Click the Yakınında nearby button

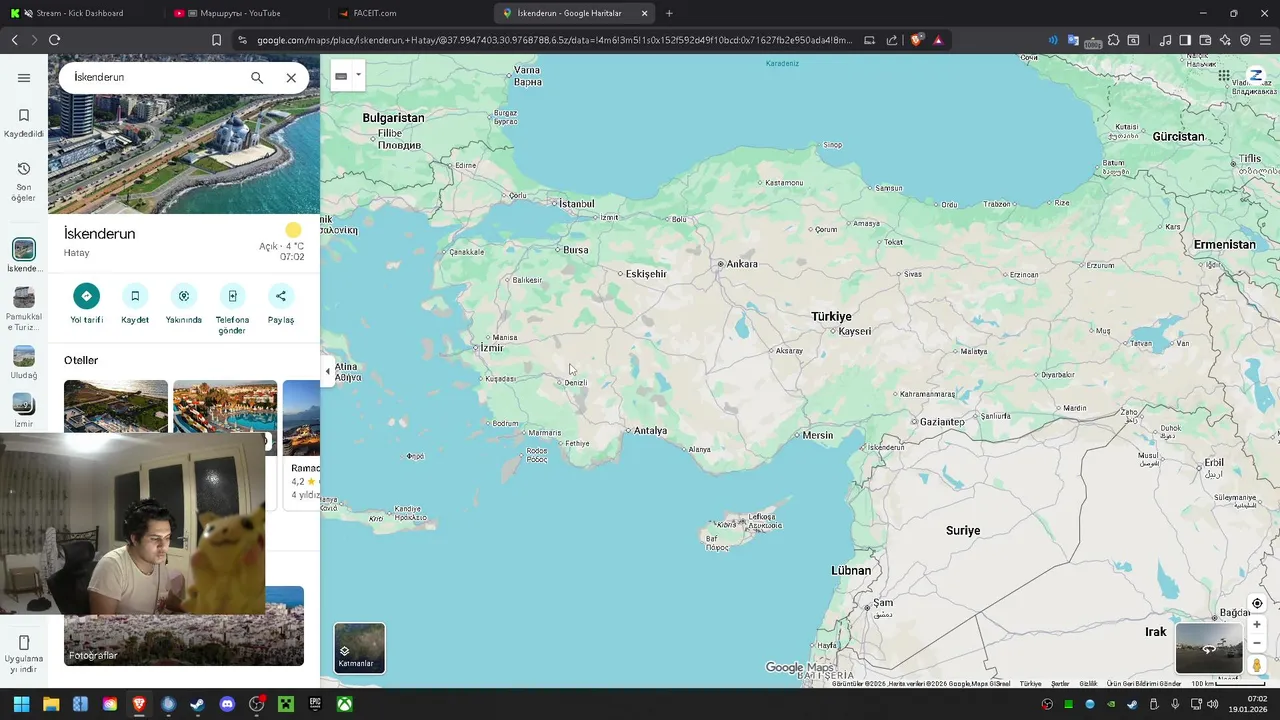(x=184, y=304)
